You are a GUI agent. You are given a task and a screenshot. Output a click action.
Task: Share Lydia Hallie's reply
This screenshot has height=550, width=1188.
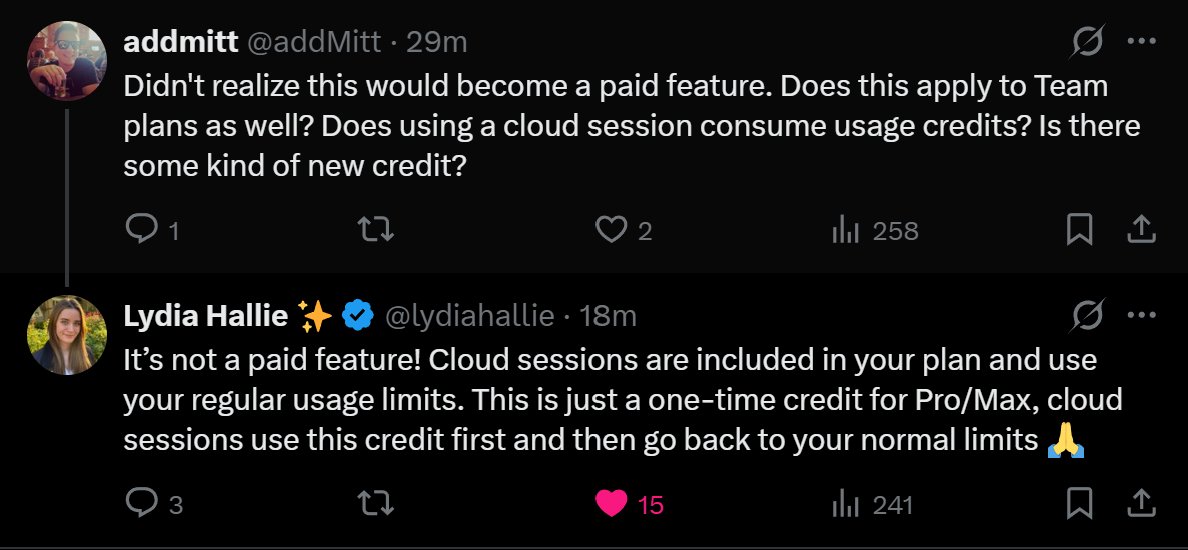click(1140, 502)
